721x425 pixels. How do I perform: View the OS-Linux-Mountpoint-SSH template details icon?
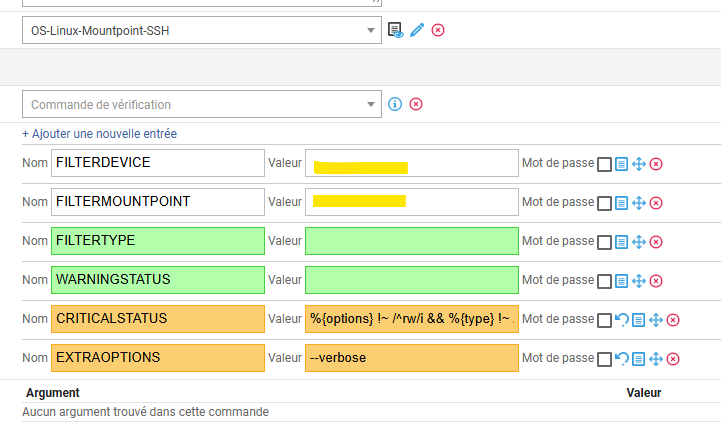(x=395, y=30)
